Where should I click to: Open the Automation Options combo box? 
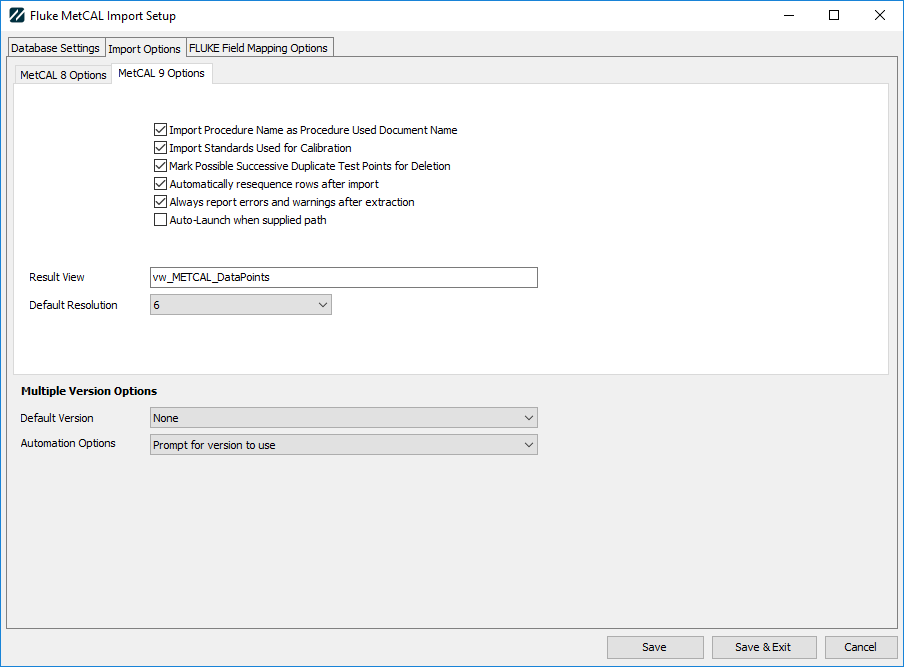point(343,445)
